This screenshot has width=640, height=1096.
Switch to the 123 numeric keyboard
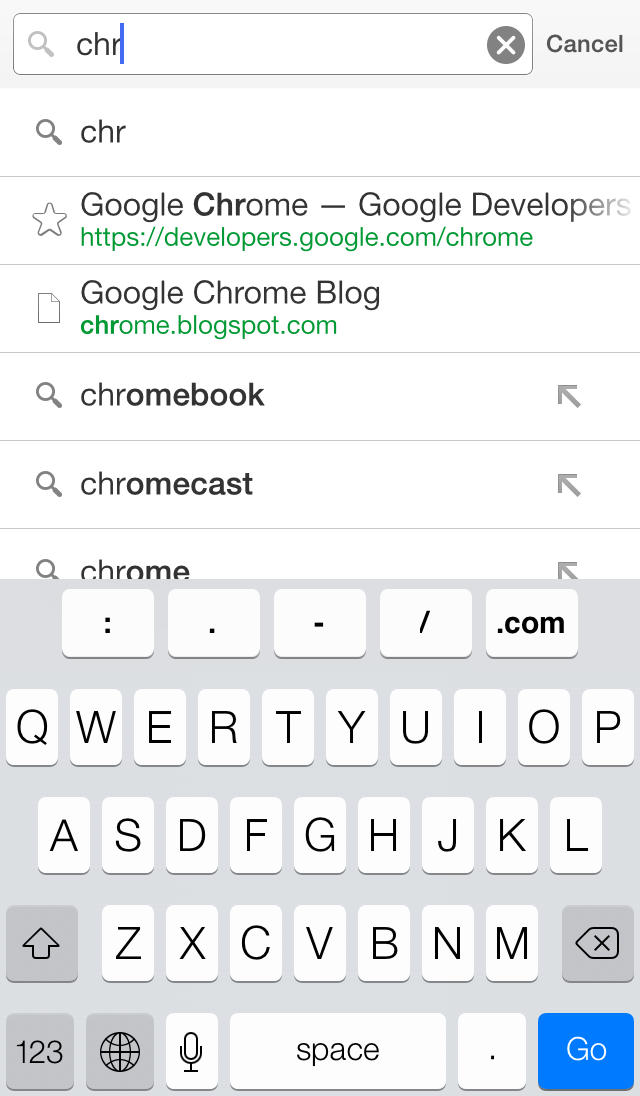click(x=41, y=1051)
